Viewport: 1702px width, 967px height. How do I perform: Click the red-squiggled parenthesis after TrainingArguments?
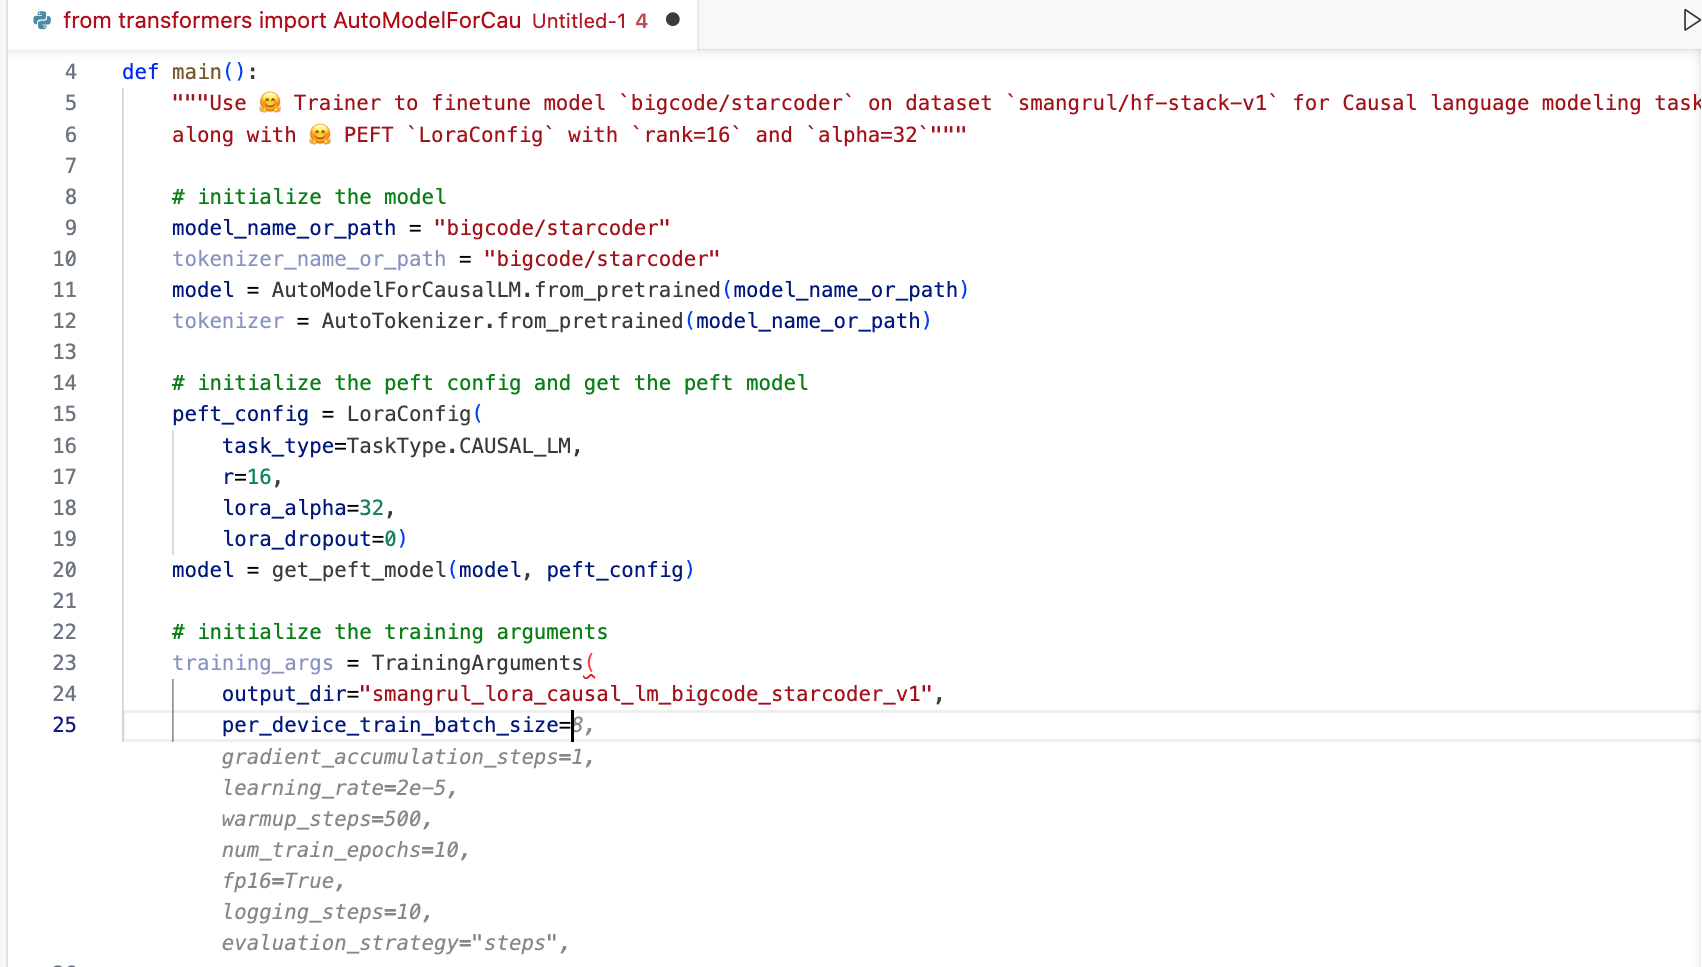pos(590,663)
